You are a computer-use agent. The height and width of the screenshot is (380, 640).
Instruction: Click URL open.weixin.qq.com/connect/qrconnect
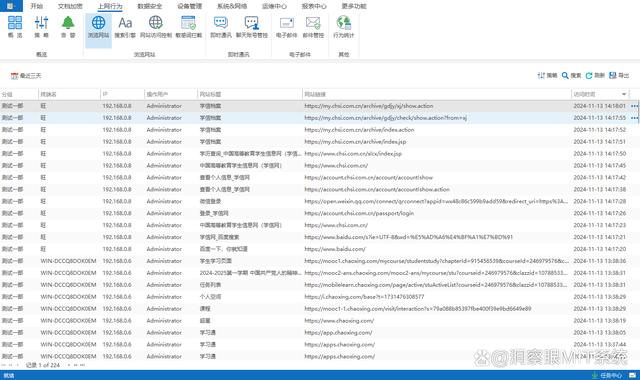pyautogui.click(x=436, y=201)
